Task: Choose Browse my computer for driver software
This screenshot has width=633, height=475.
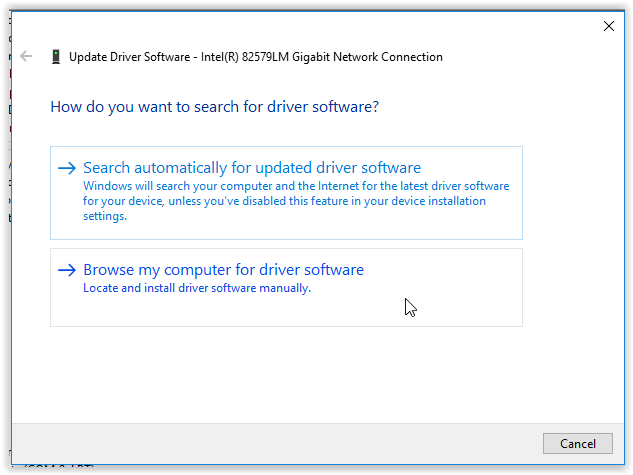Action: [223, 270]
